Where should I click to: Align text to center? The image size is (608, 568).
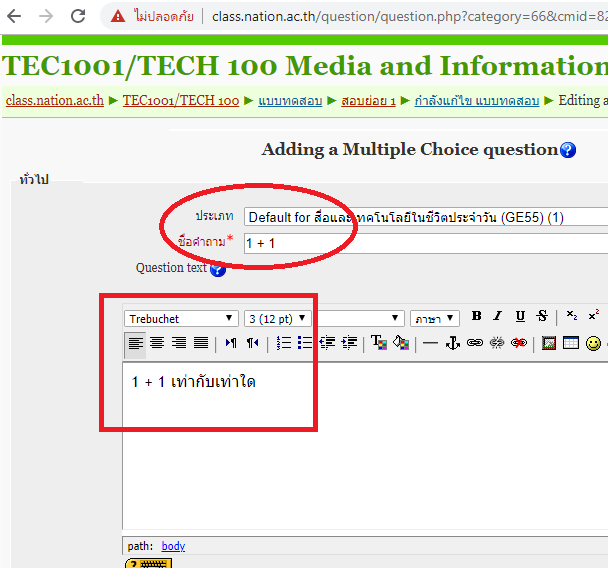(157, 343)
